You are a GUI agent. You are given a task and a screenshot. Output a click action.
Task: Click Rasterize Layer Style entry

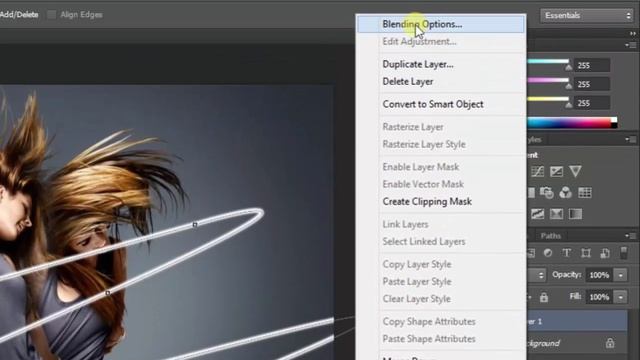pyautogui.click(x=441, y=144)
